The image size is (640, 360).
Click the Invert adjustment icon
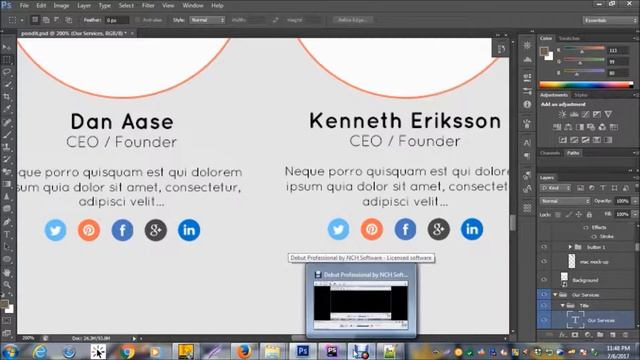pyautogui.click(x=562, y=140)
